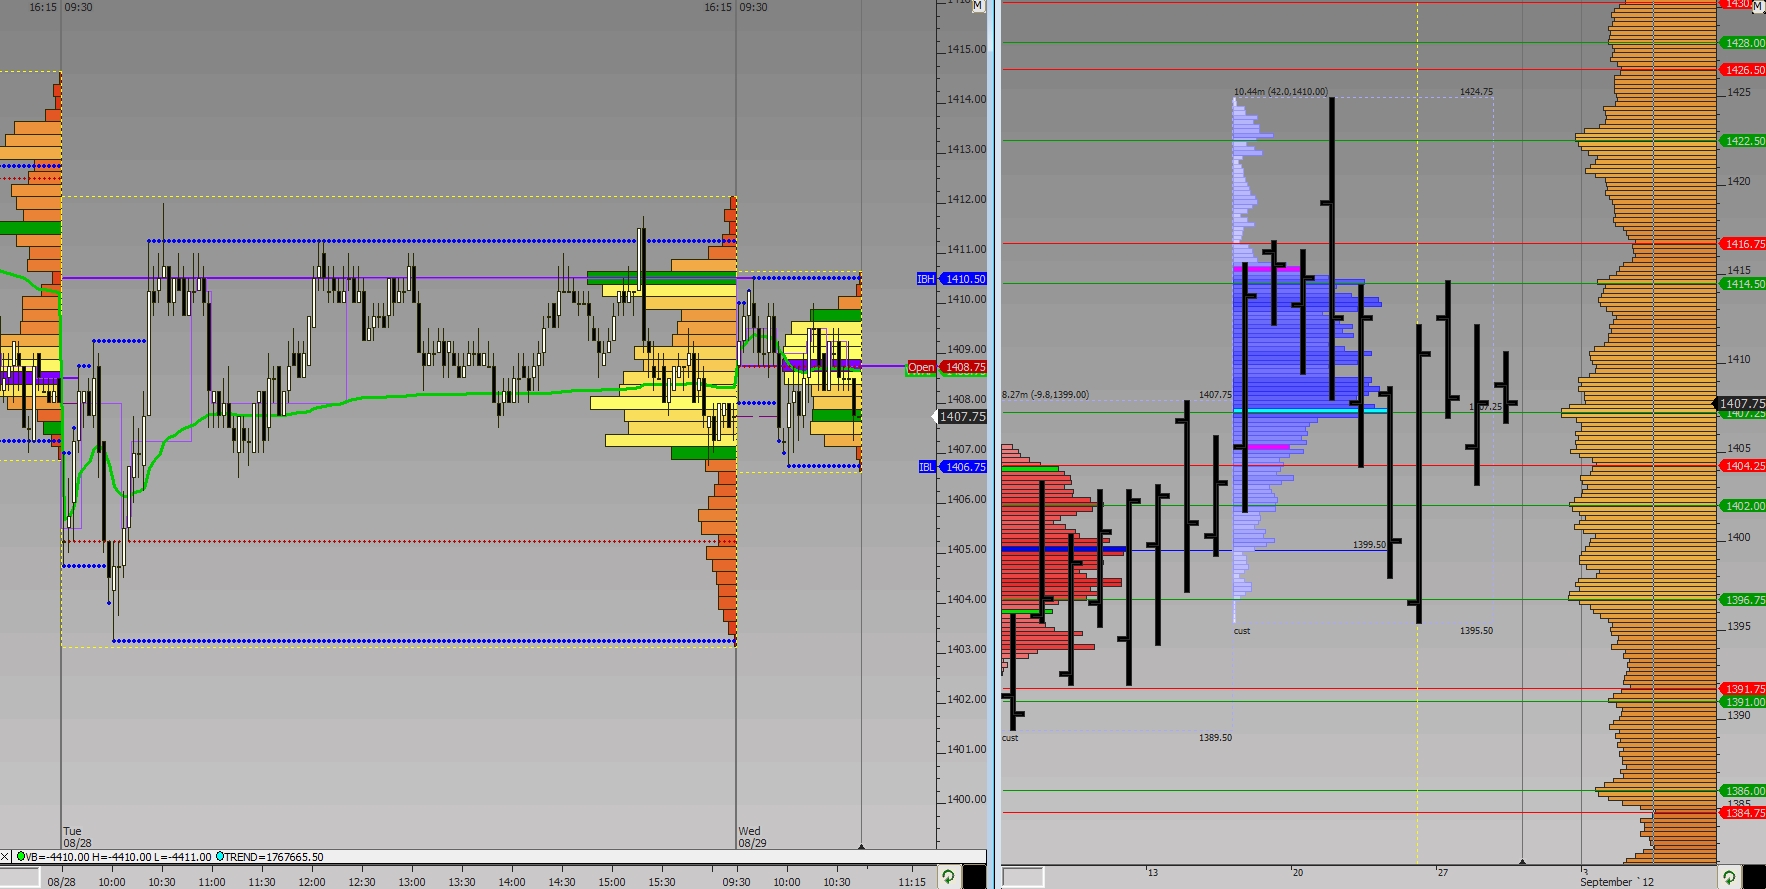Screen dimensions: 1766x889
Task: Click the empty box left of date axis in right chart
Action: (x=1023, y=877)
